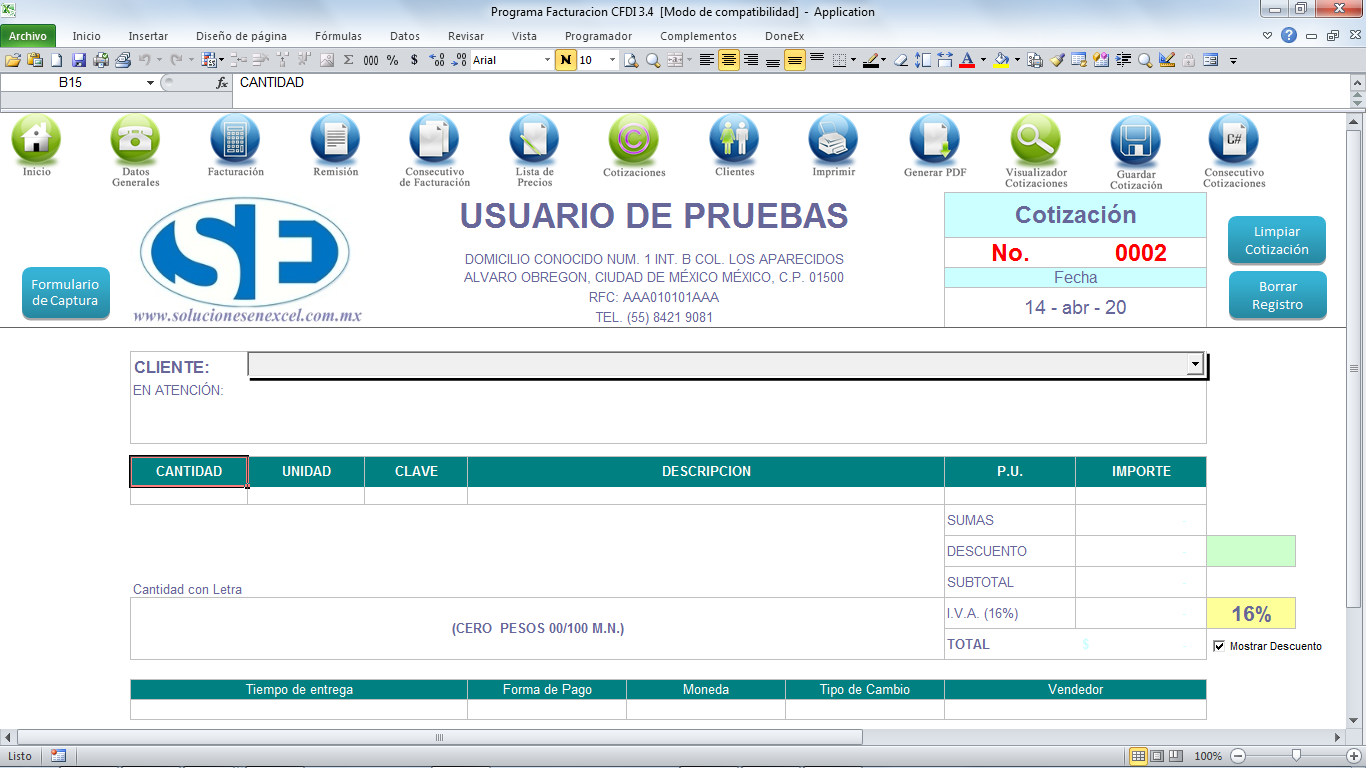Click the AutoSum sigma icon
The width and height of the screenshot is (1366, 768).
(x=348, y=60)
